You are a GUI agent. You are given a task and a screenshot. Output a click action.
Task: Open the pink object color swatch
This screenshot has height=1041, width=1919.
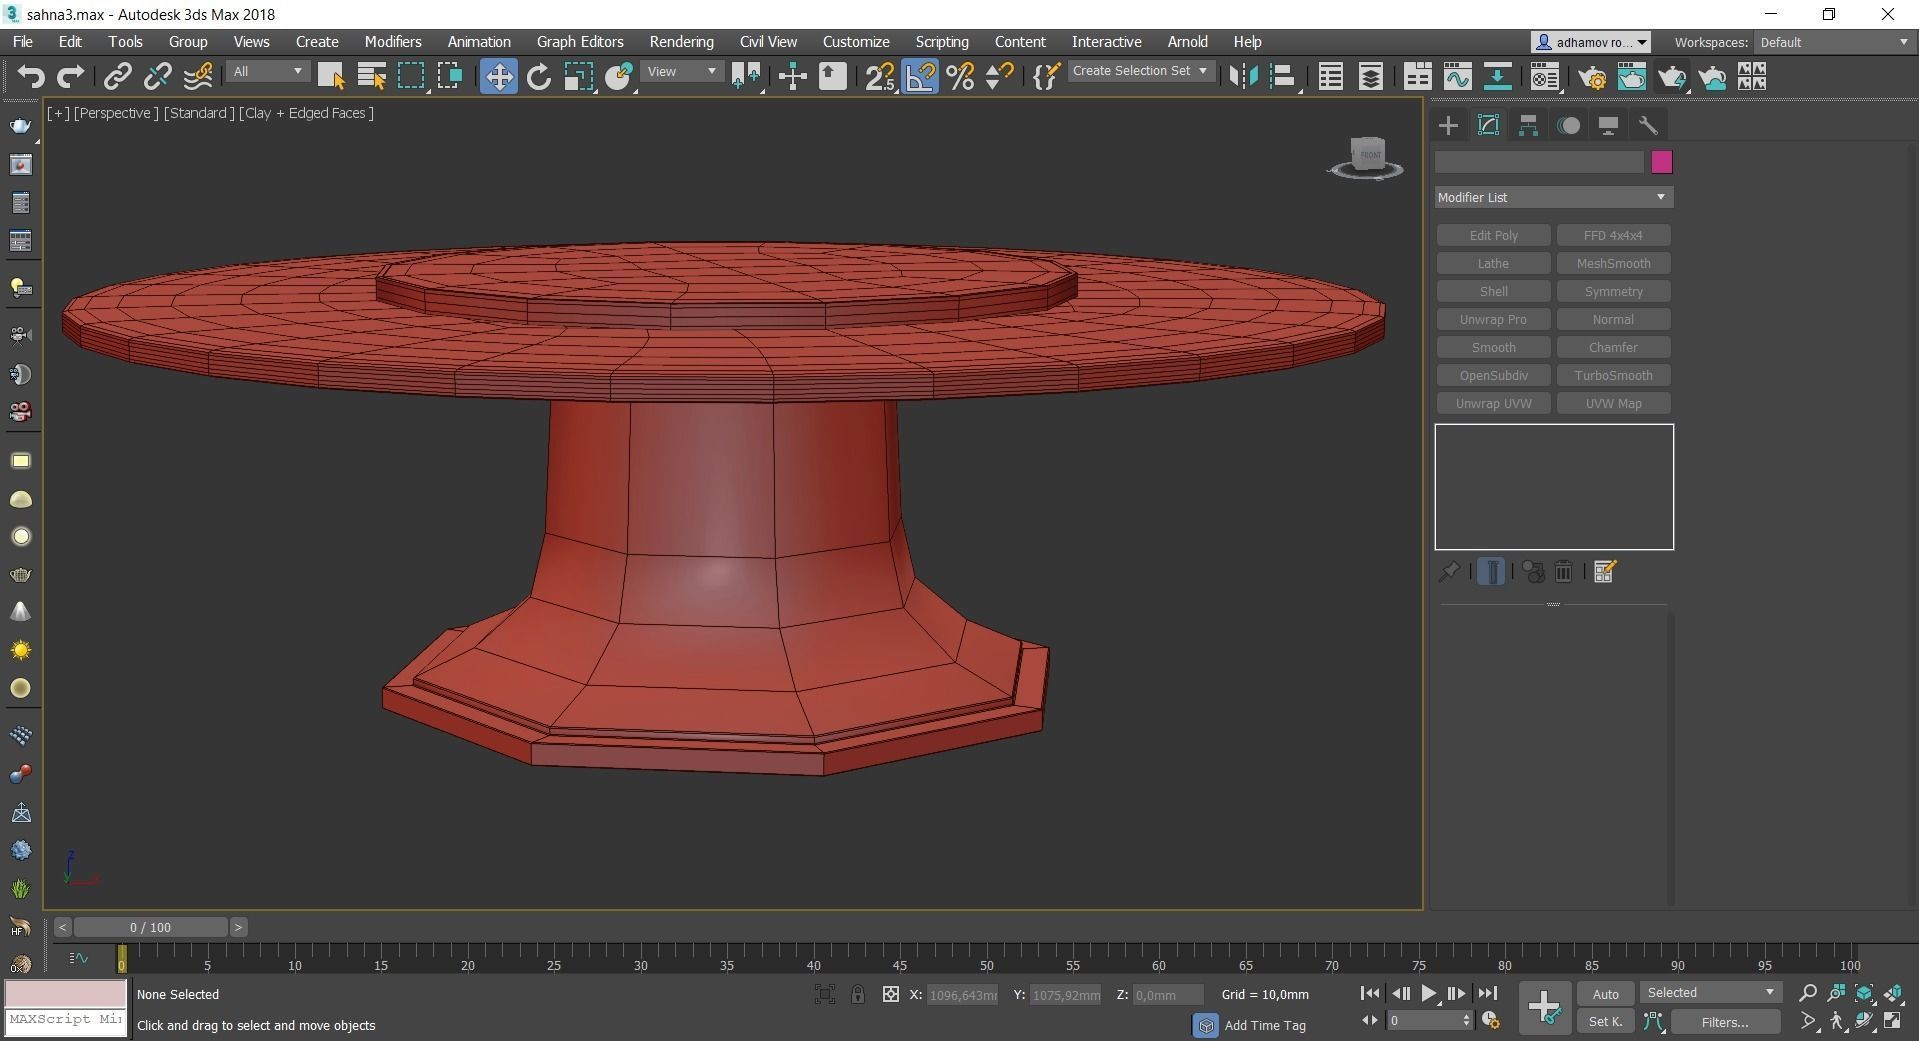[x=1661, y=162]
